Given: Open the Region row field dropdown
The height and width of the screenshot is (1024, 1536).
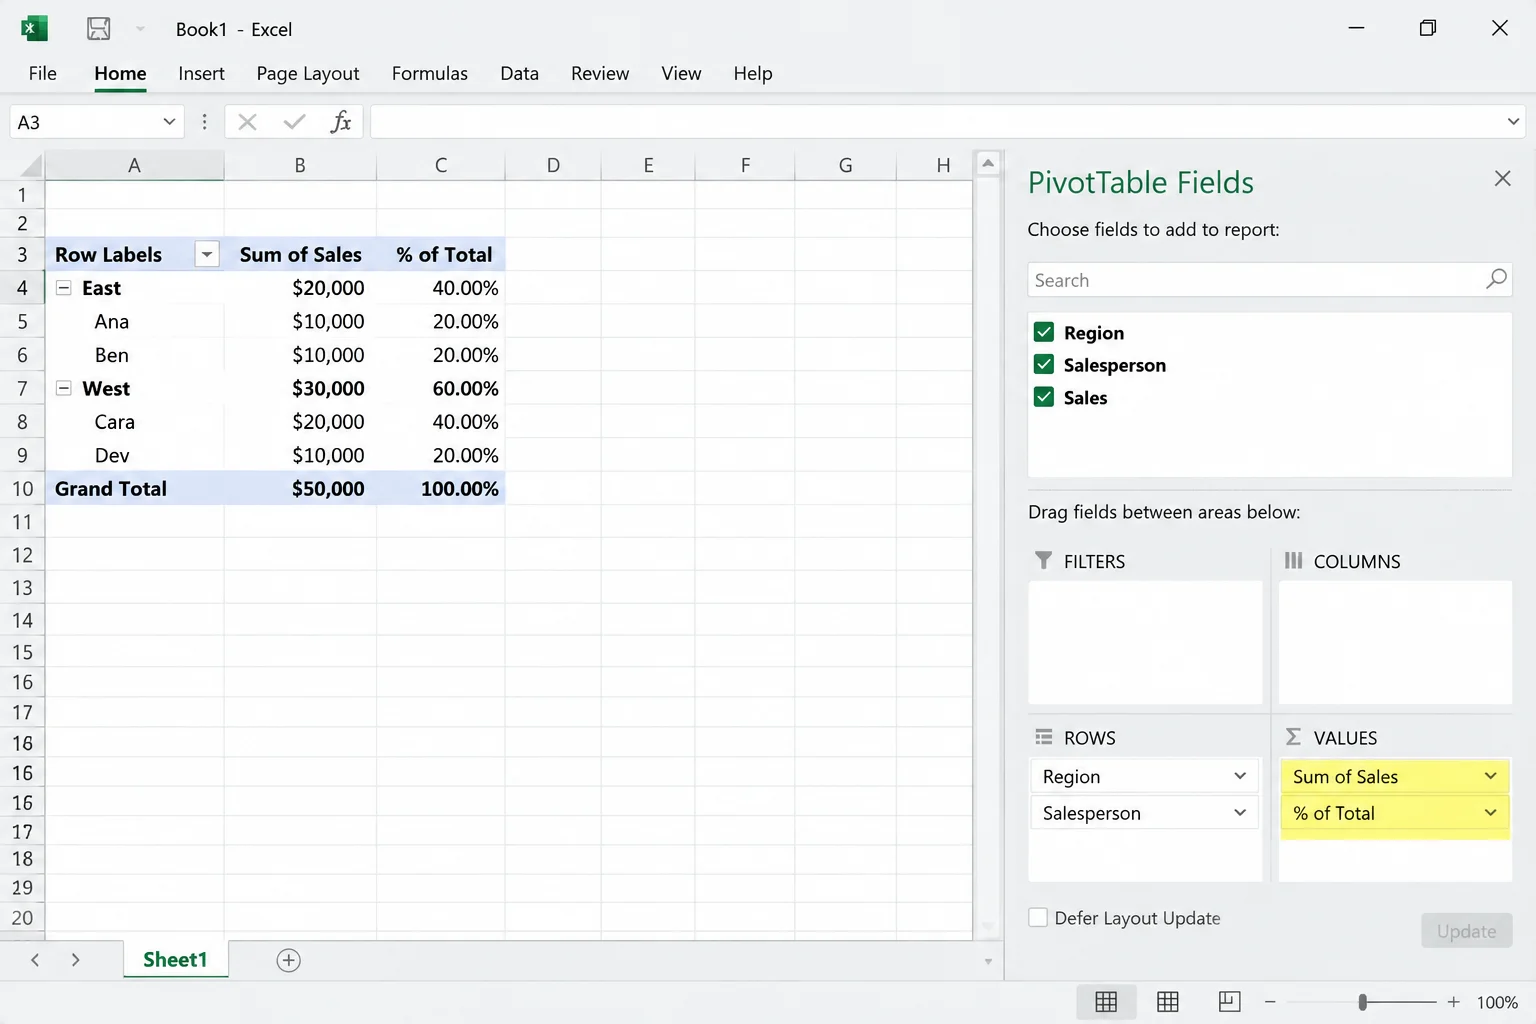Looking at the screenshot, I should (x=1240, y=776).
